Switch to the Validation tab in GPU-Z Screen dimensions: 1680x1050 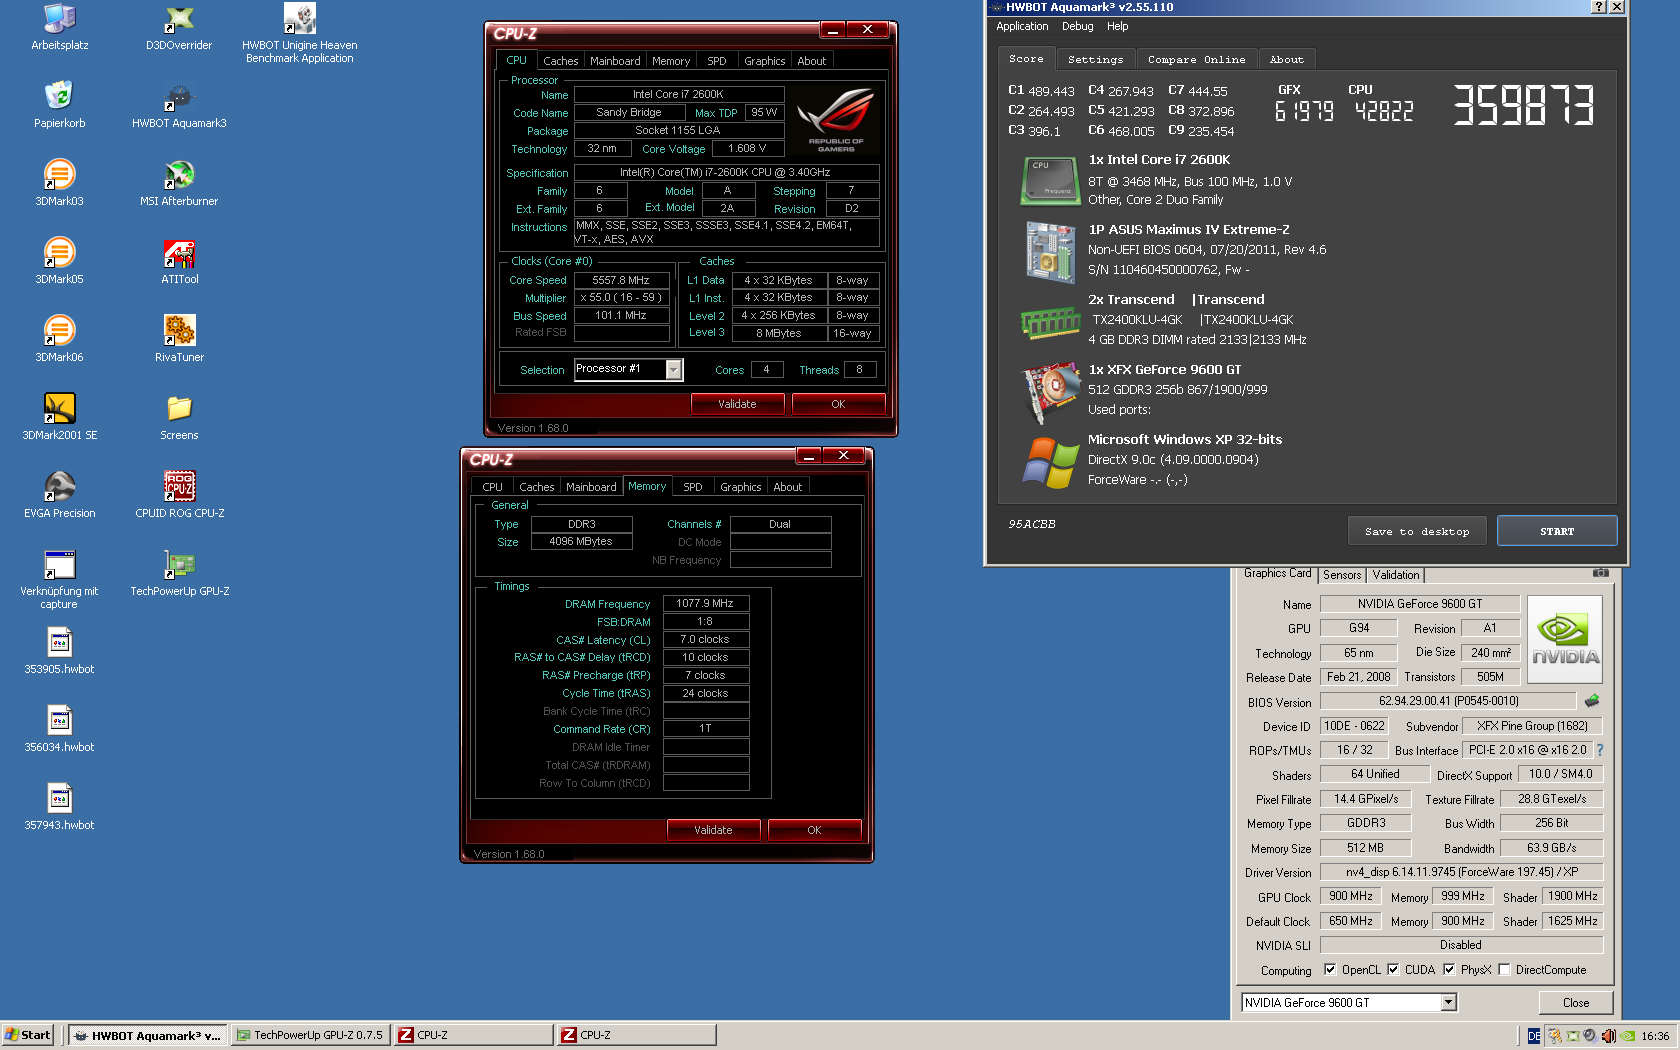coord(1395,575)
